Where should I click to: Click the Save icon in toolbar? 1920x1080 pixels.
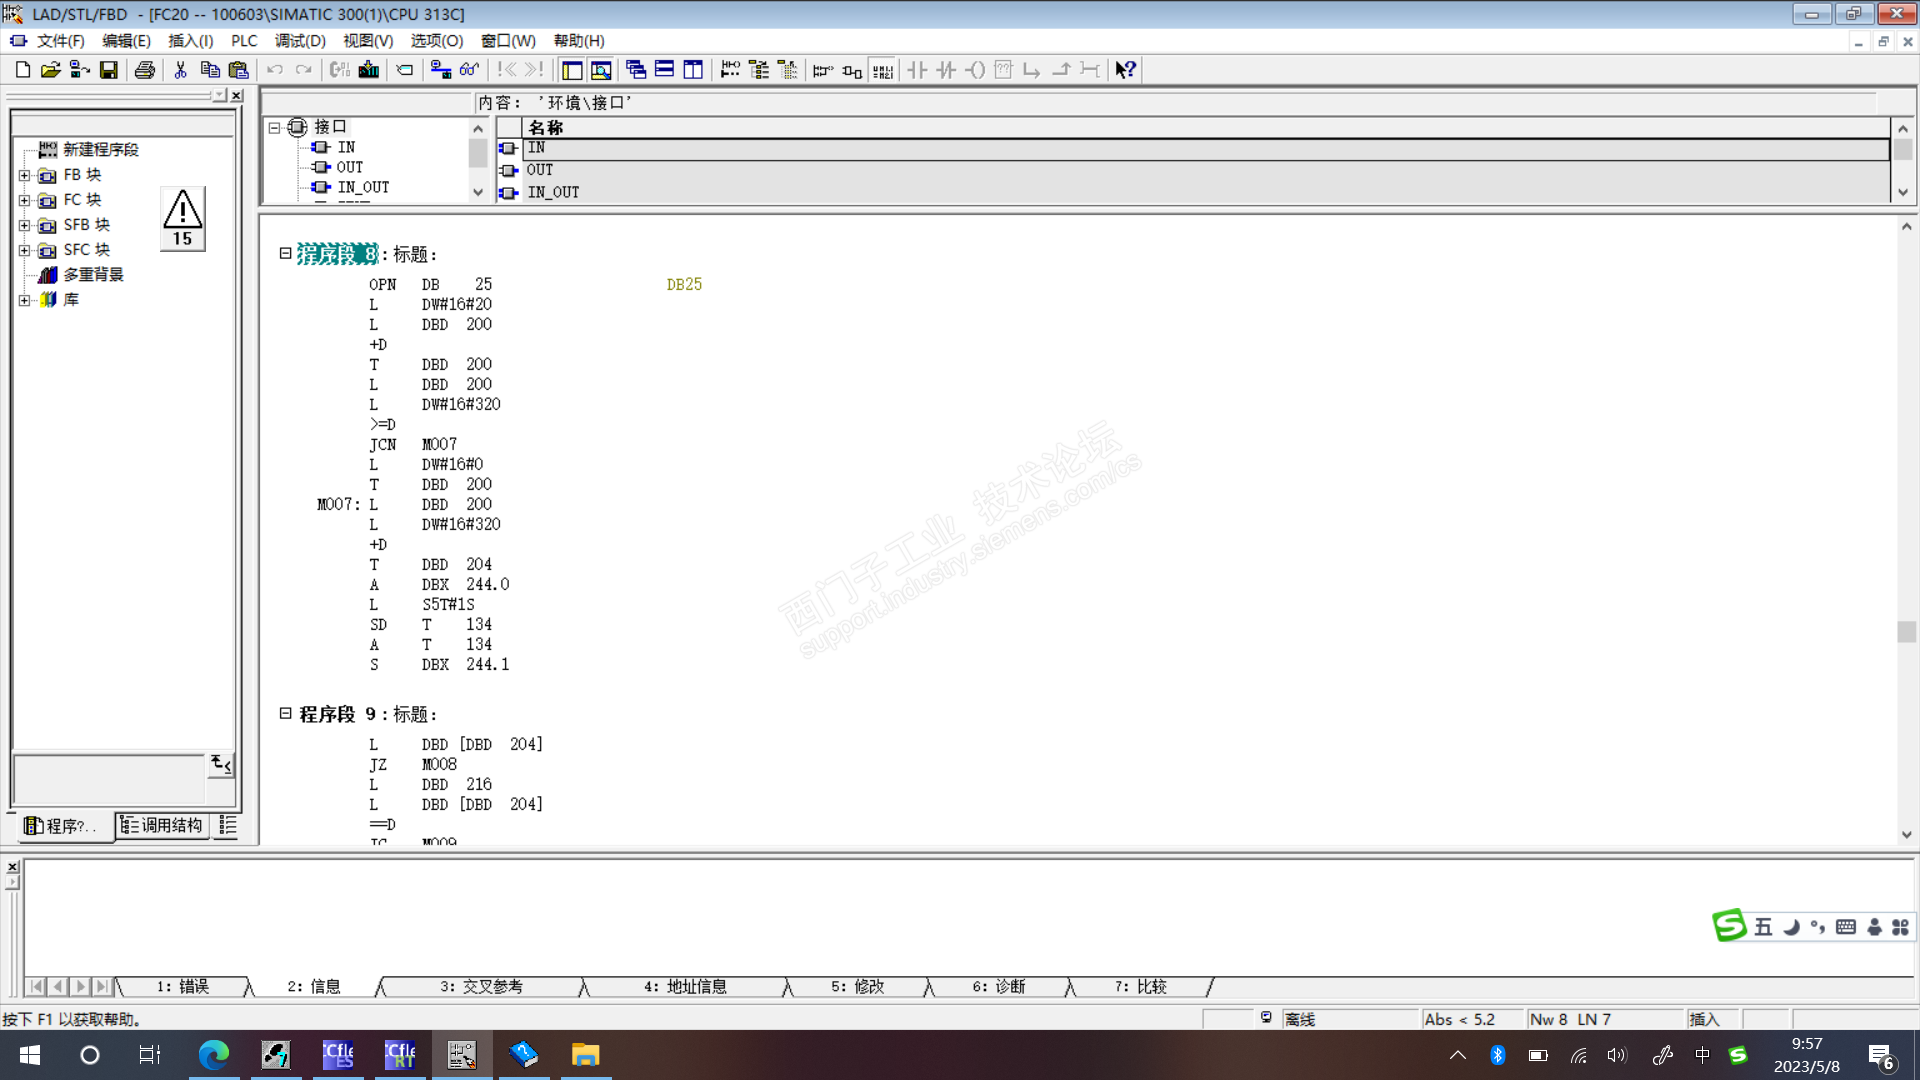(x=109, y=70)
